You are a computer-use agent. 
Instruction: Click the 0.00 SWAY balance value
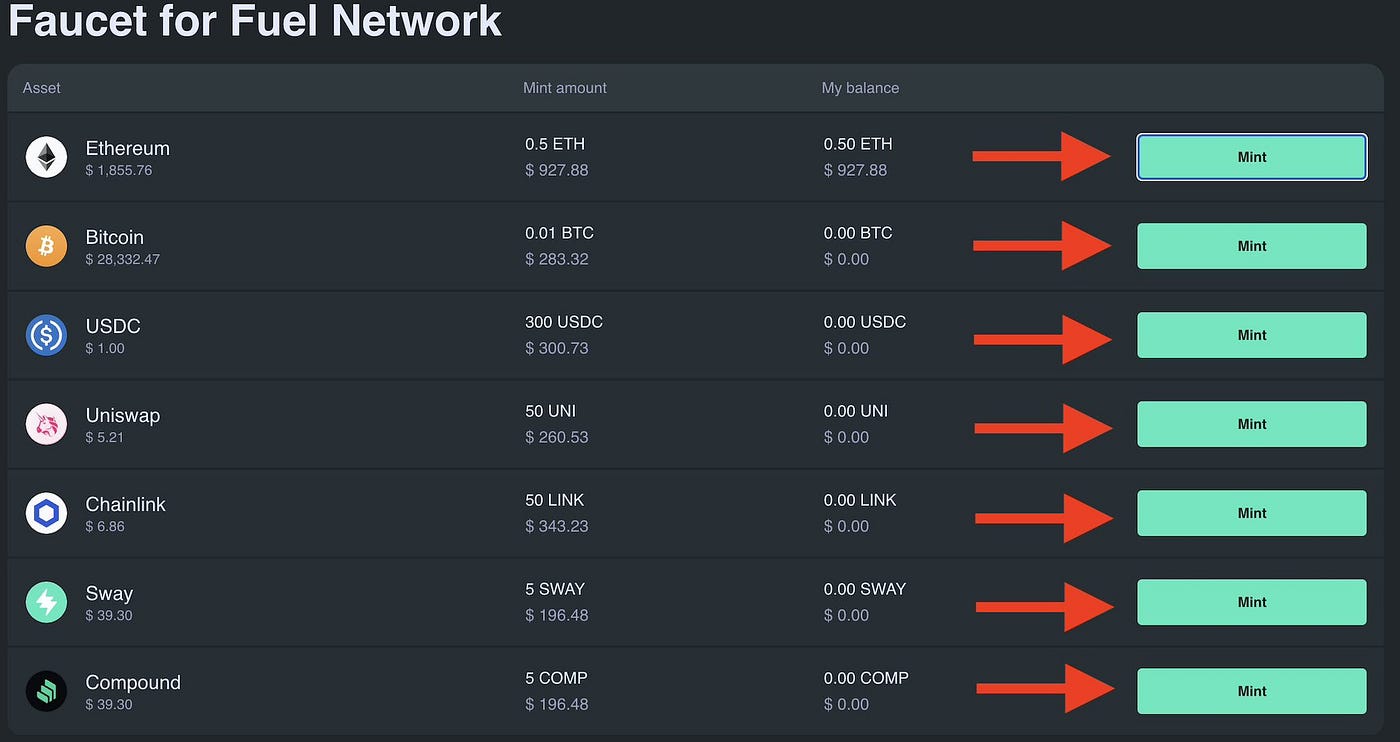point(865,589)
